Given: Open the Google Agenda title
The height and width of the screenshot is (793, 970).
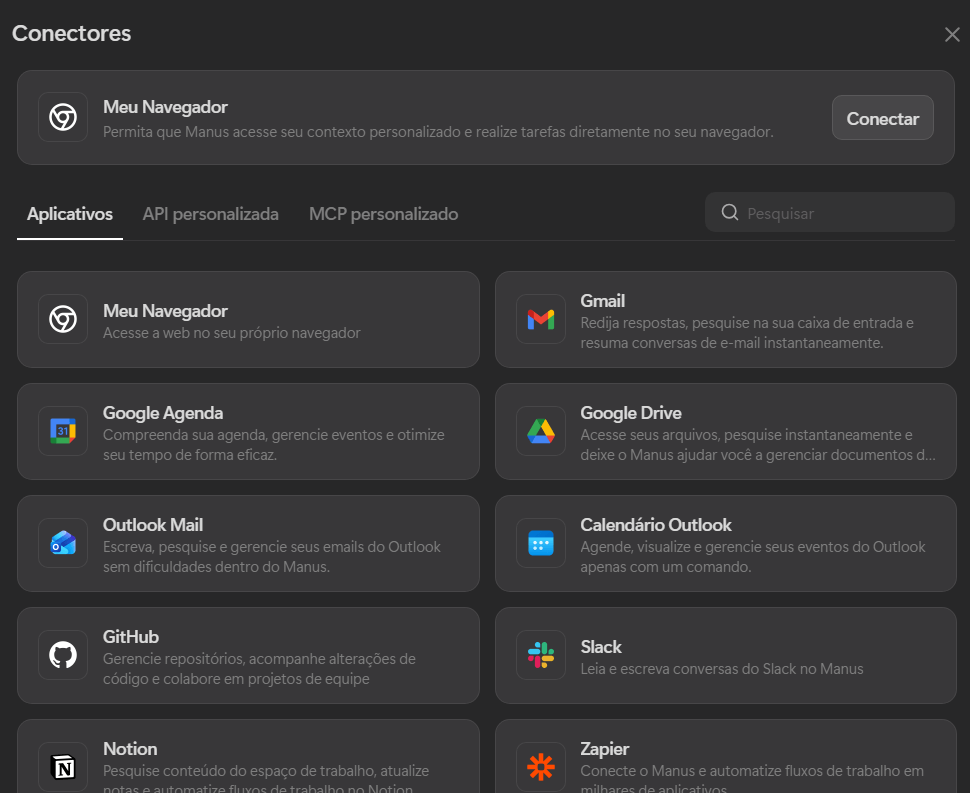Looking at the screenshot, I should pos(163,413).
